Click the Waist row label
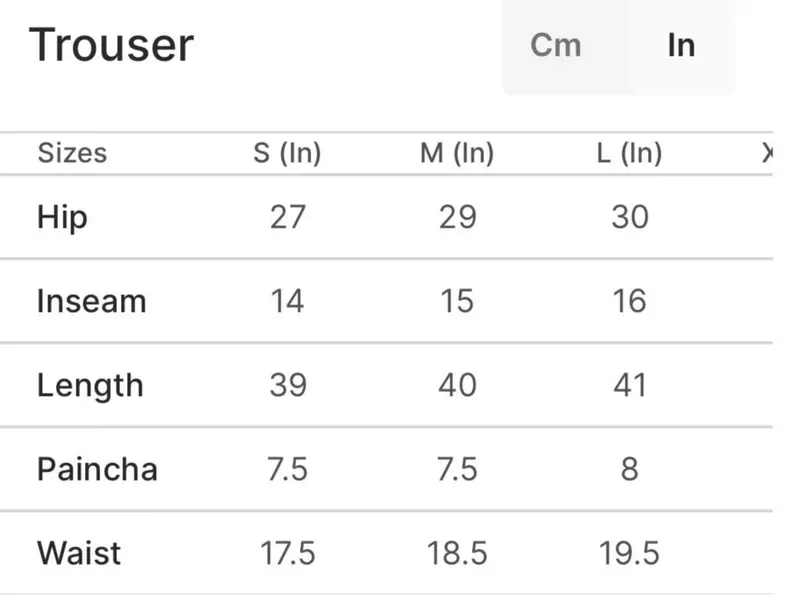Image resolution: width=800 pixels, height=600 pixels. [x=79, y=553]
